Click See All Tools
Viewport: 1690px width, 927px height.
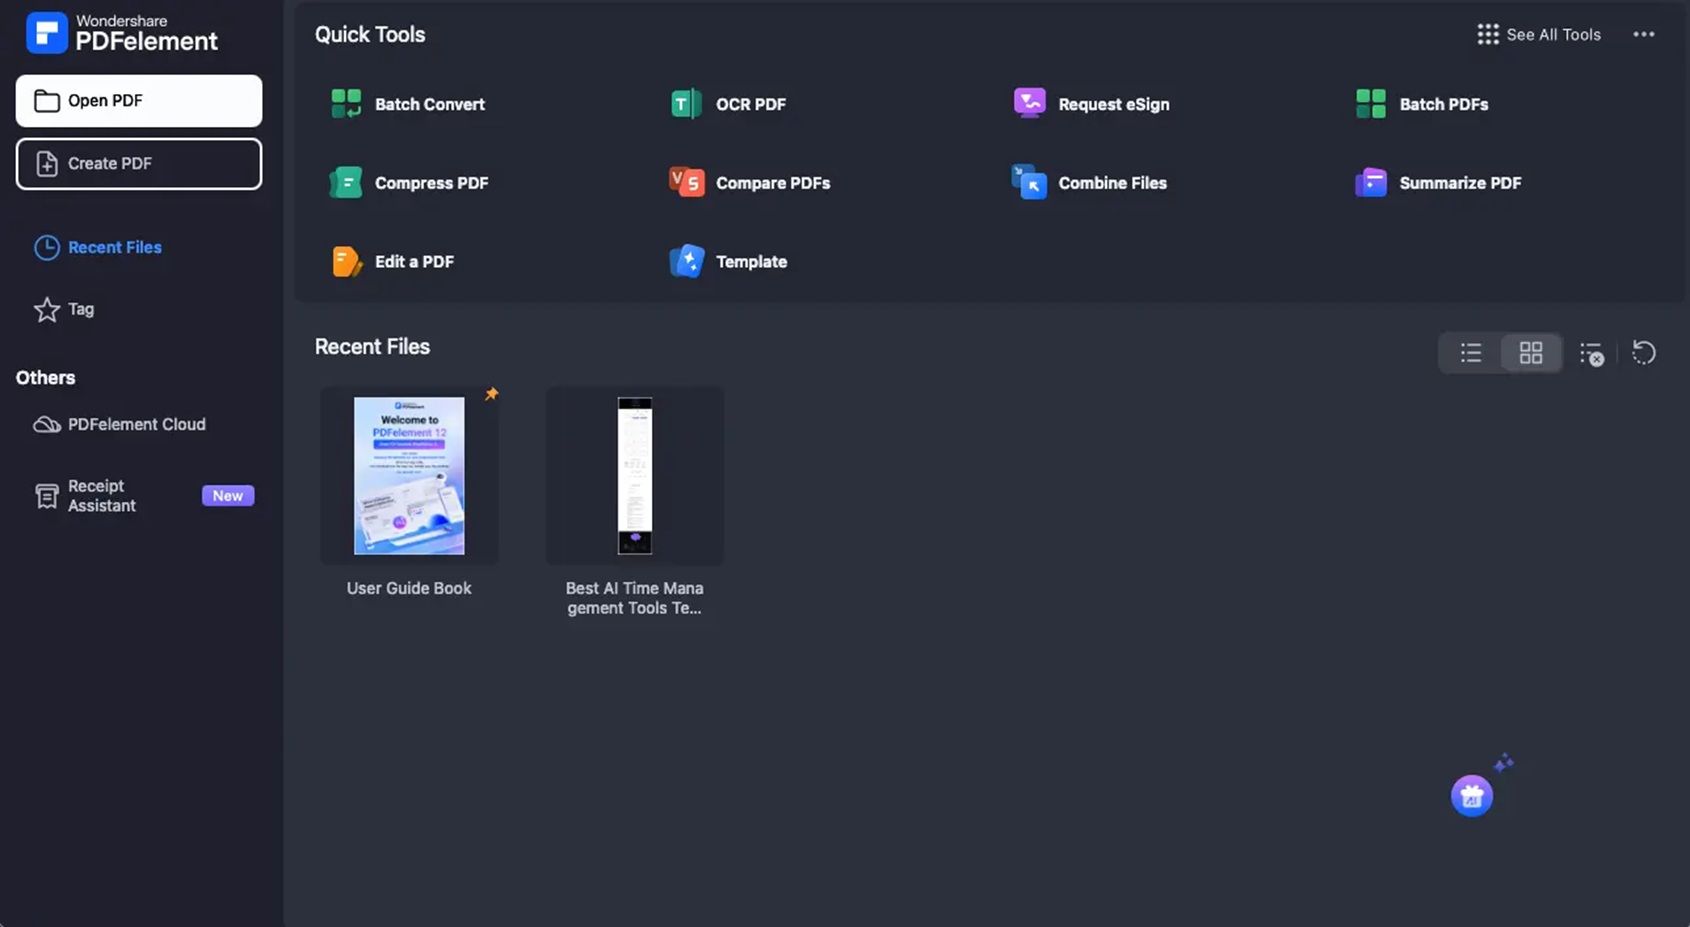click(1539, 34)
